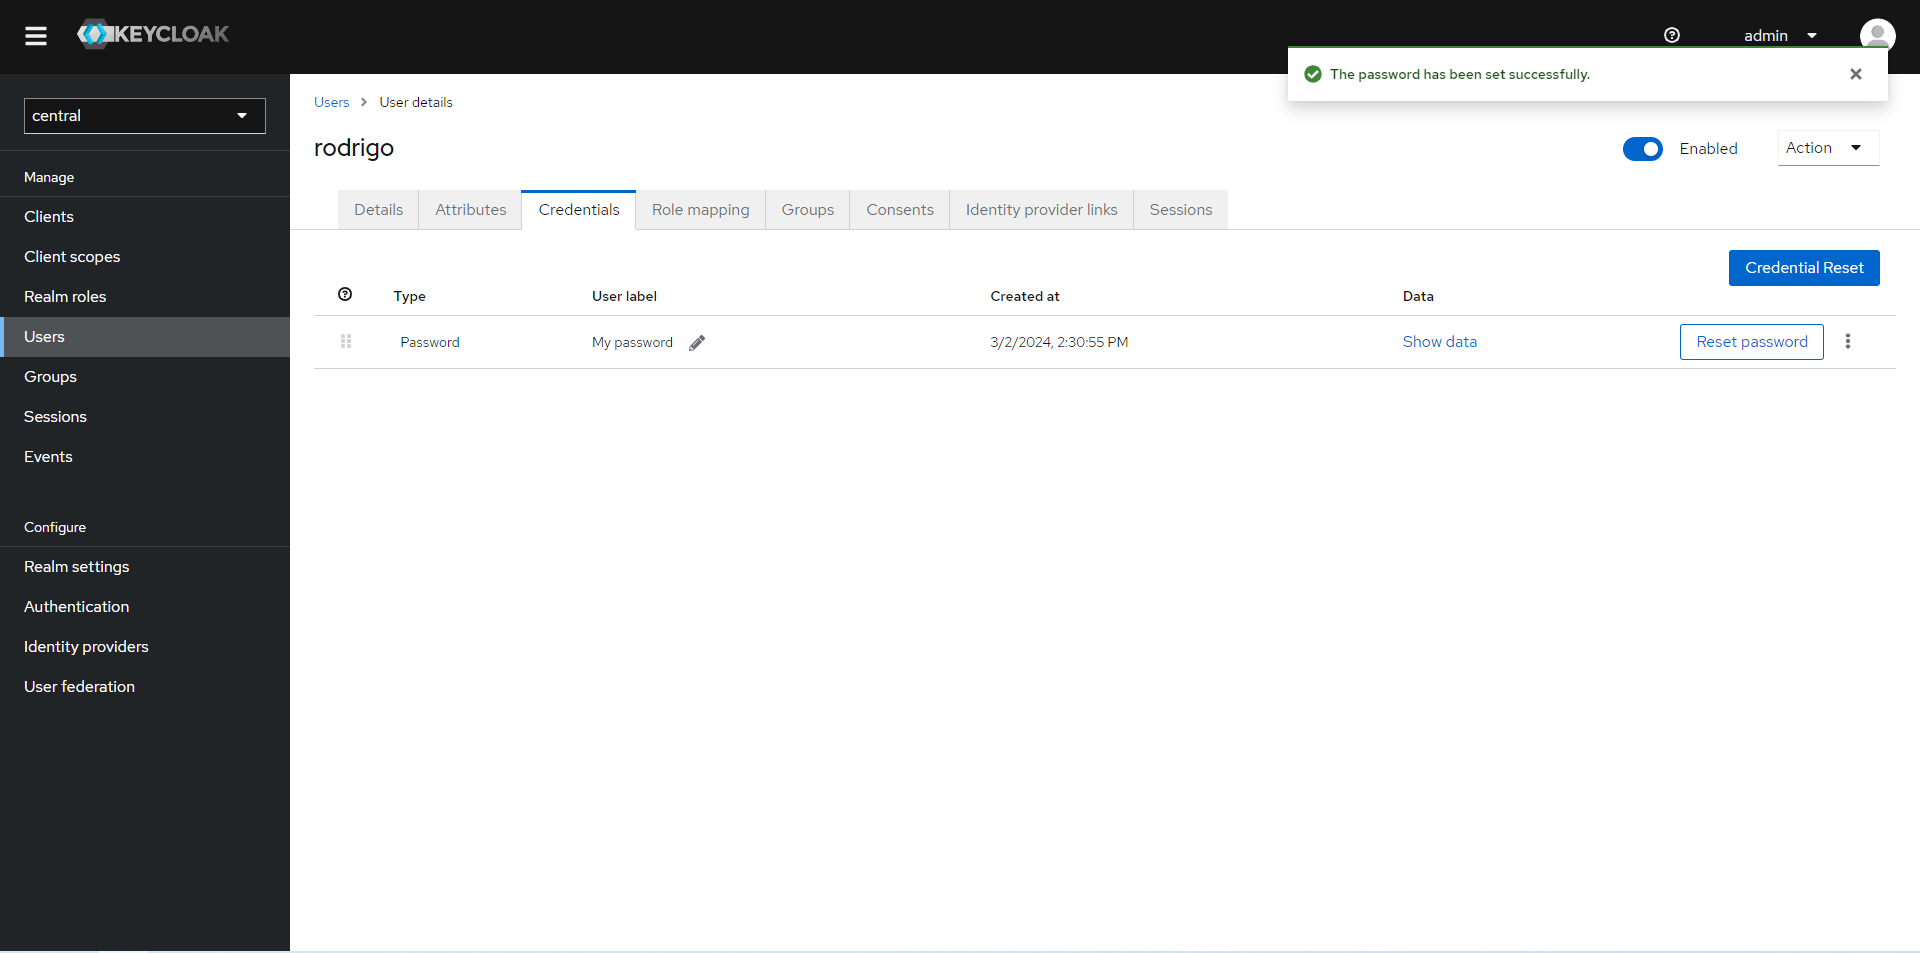Click the user avatar icon

click(1877, 35)
